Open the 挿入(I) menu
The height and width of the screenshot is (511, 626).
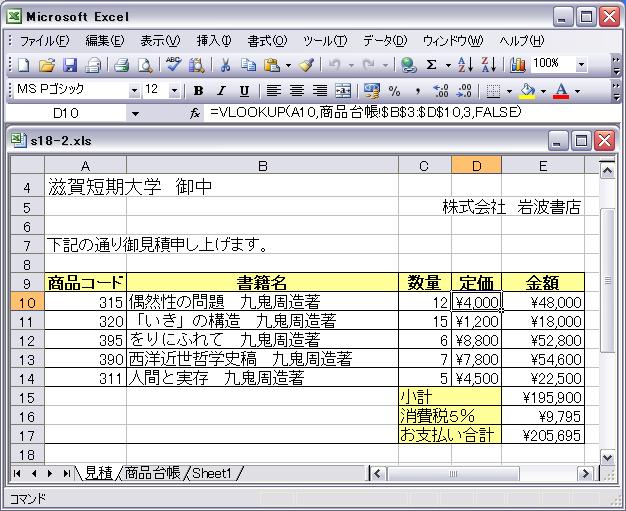pyautogui.click(x=214, y=41)
